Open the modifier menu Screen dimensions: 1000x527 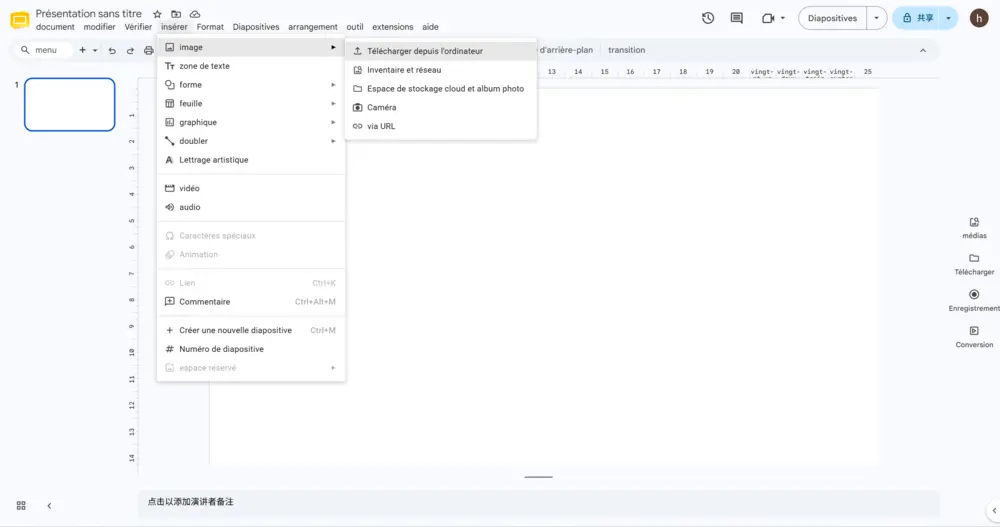tap(99, 27)
